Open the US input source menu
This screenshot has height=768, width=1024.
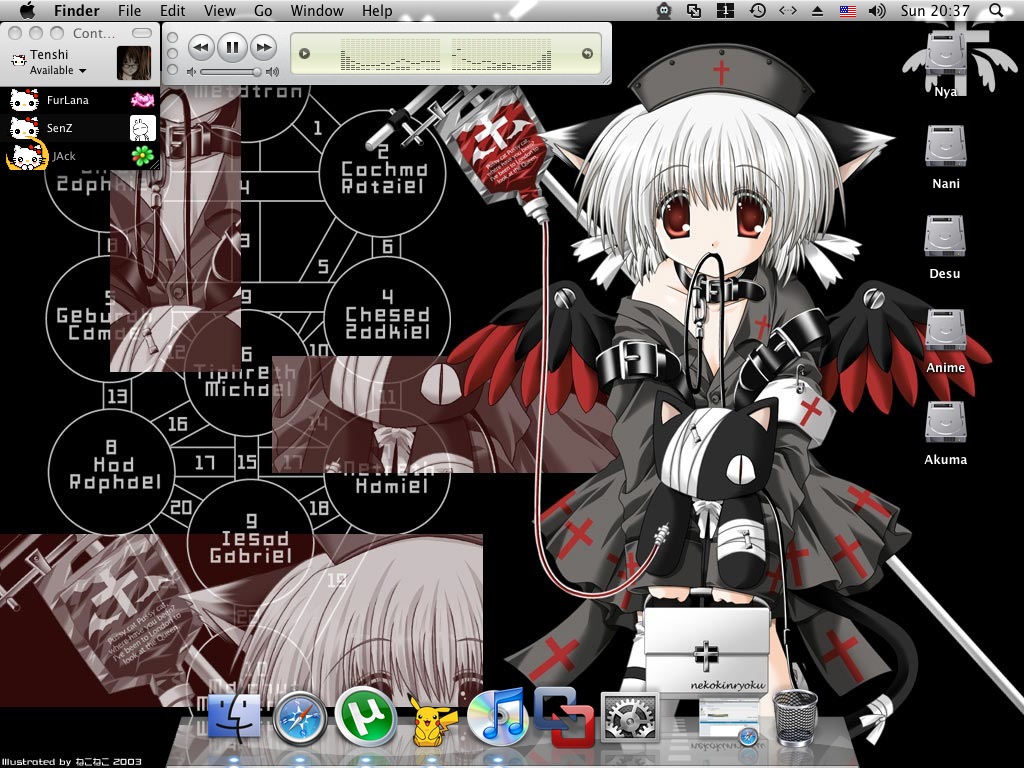(x=848, y=10)
